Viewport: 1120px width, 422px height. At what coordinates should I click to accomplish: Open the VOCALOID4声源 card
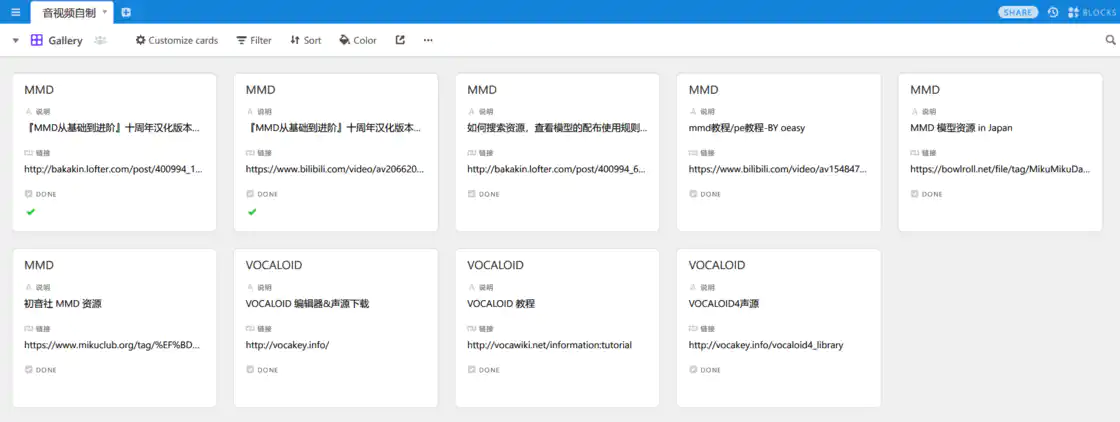point(779,328)
